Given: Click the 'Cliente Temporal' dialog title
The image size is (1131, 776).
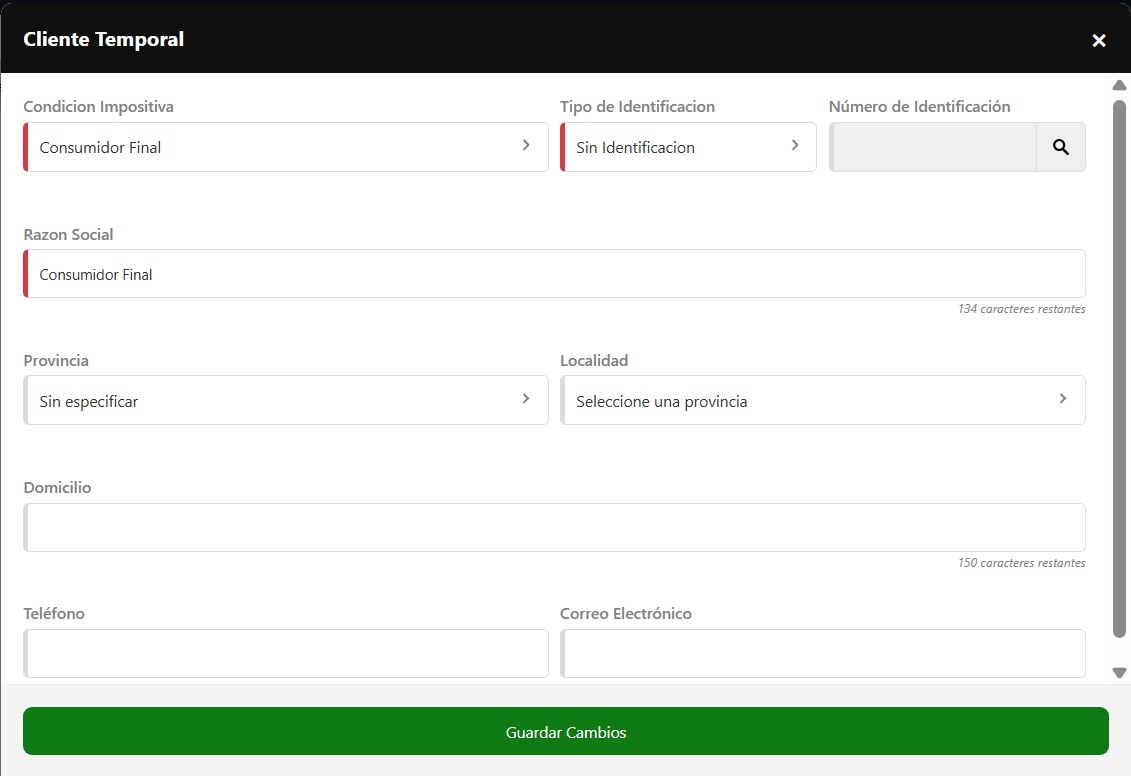Looking at the screenshot, I should 104,40.
